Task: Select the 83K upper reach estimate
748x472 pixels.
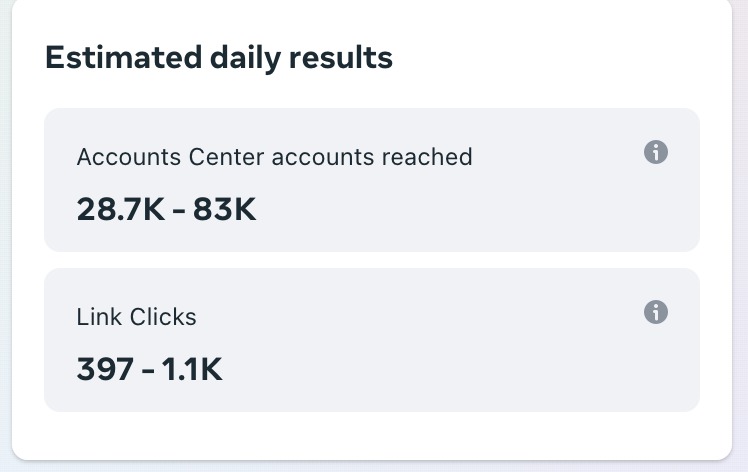Action: 224,209
